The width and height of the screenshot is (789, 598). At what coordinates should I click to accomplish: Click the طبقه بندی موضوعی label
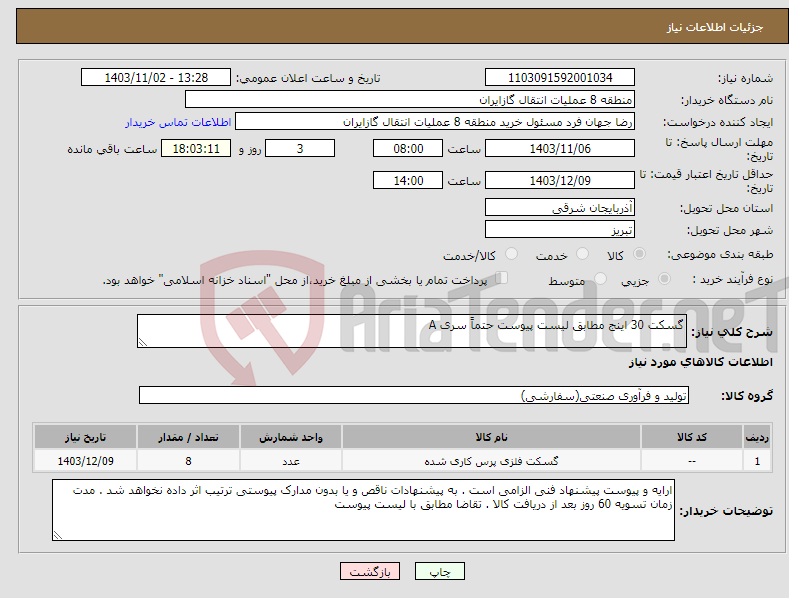pos(720,255)
